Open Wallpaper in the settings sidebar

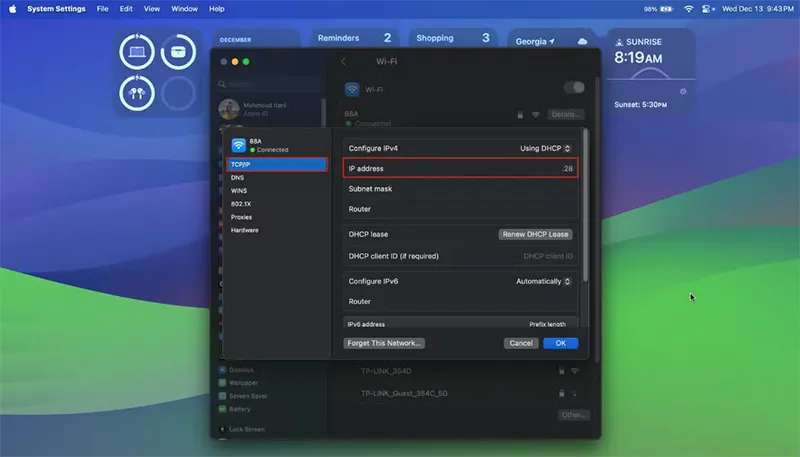pyautogui.click(x=243, y=383)
